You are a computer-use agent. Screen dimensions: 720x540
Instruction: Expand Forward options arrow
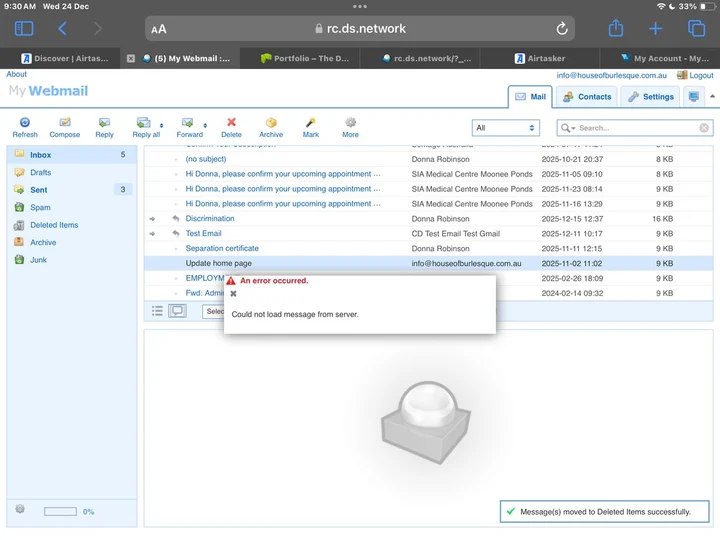(205, 125)
